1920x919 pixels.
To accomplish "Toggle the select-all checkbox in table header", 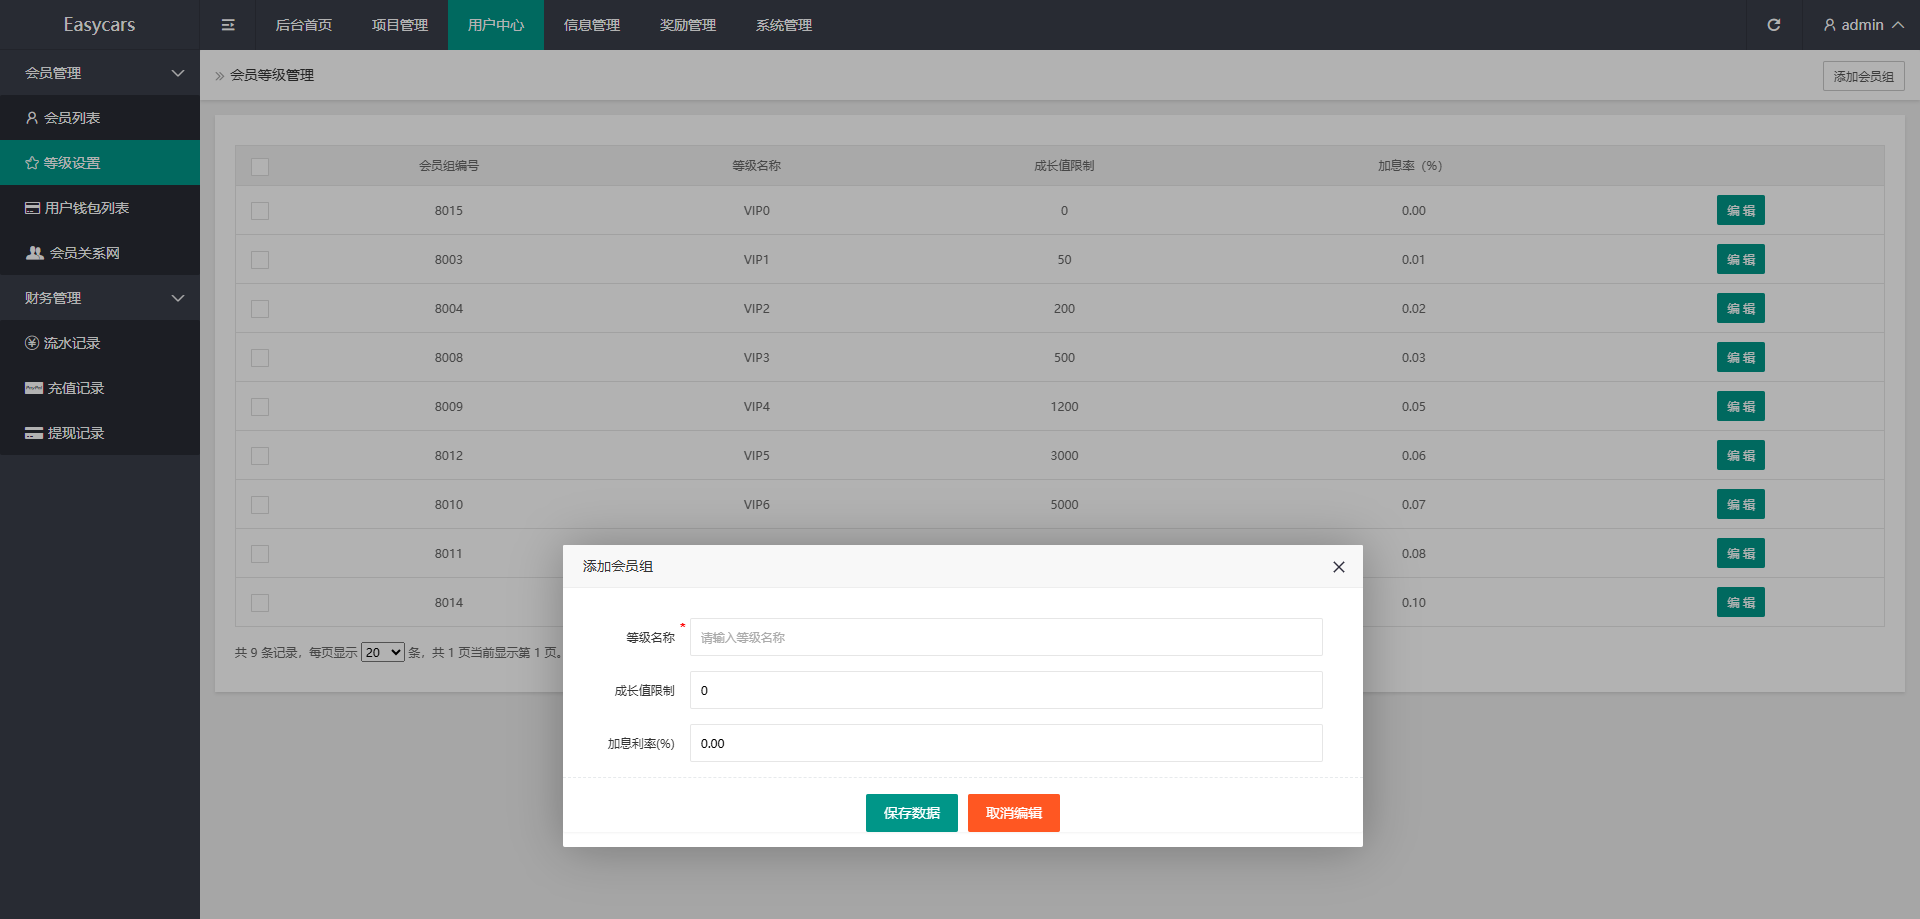I will pos(260,167).
